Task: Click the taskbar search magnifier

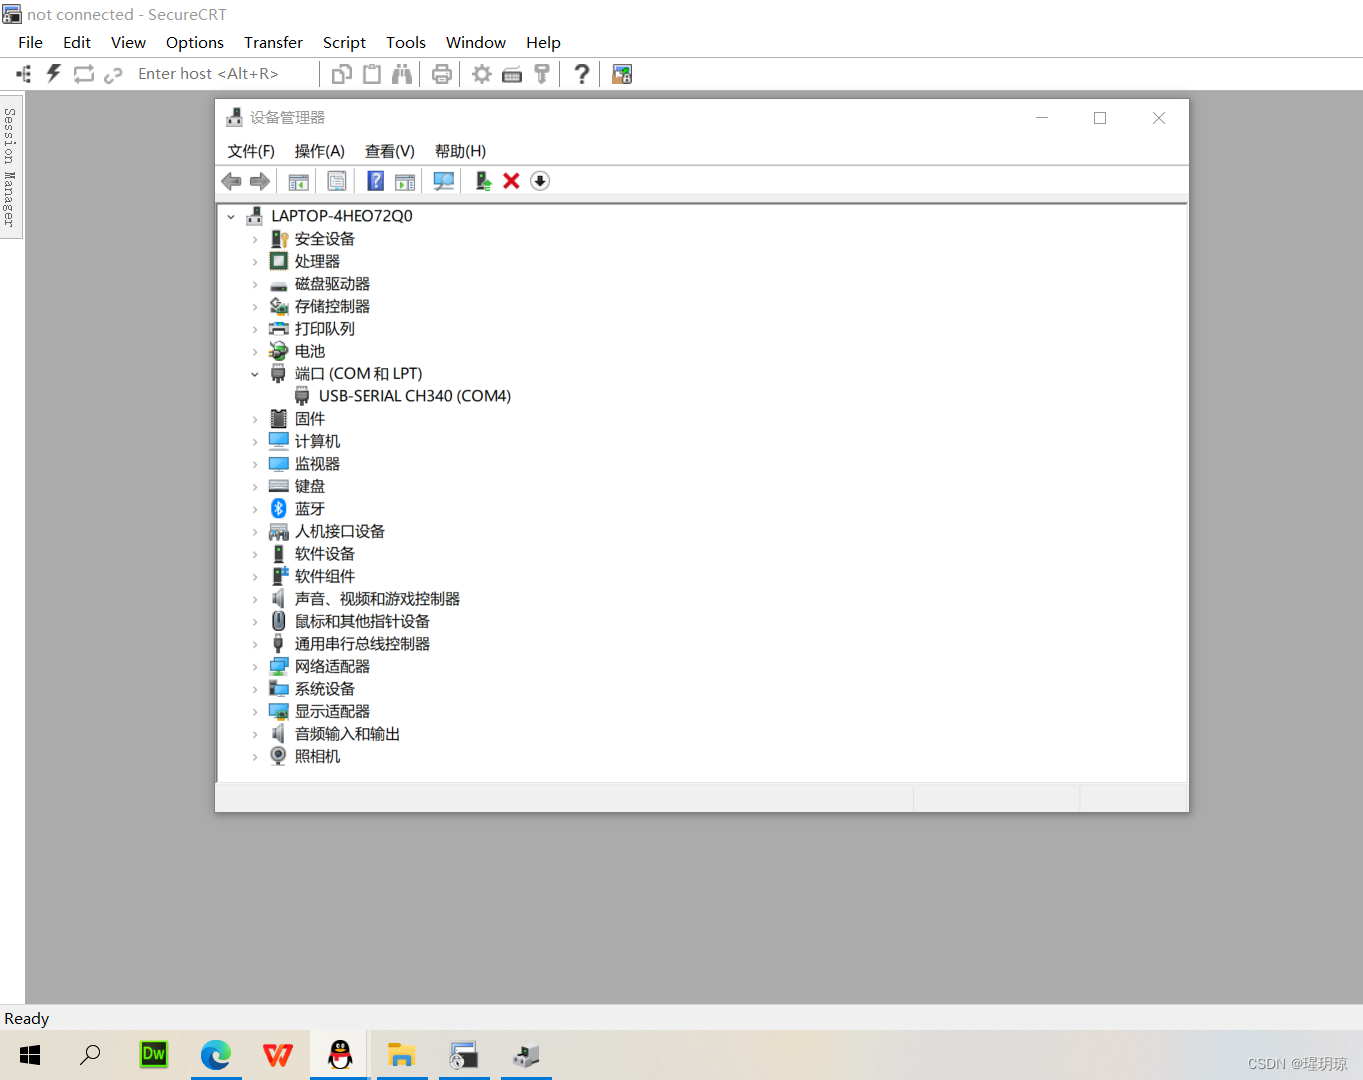Action: (x=90, y=1054)
